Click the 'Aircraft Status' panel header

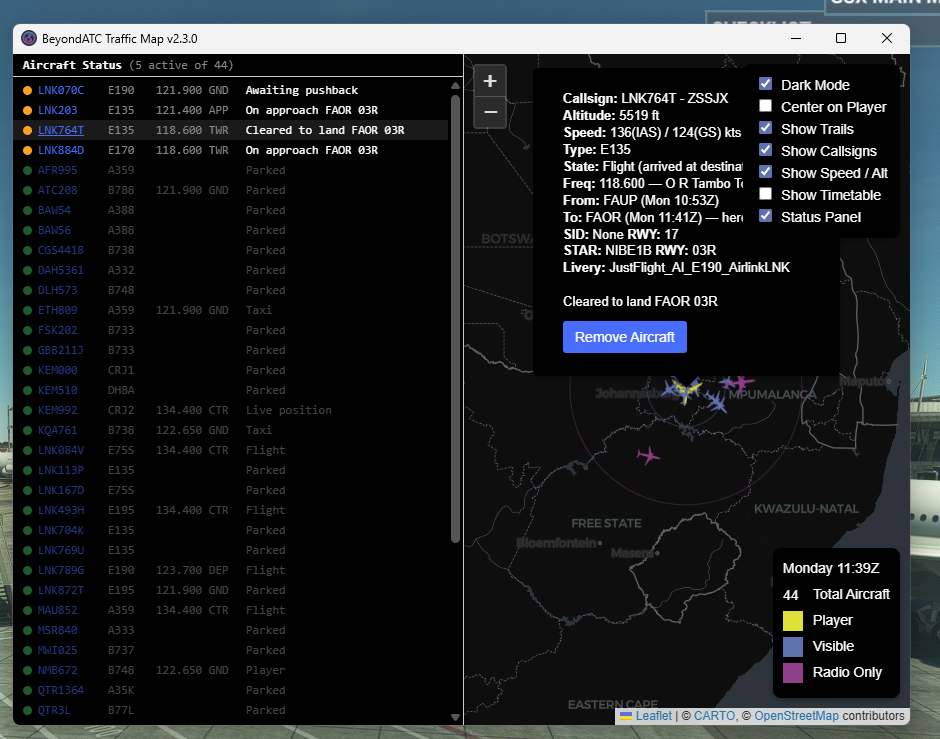72,65
